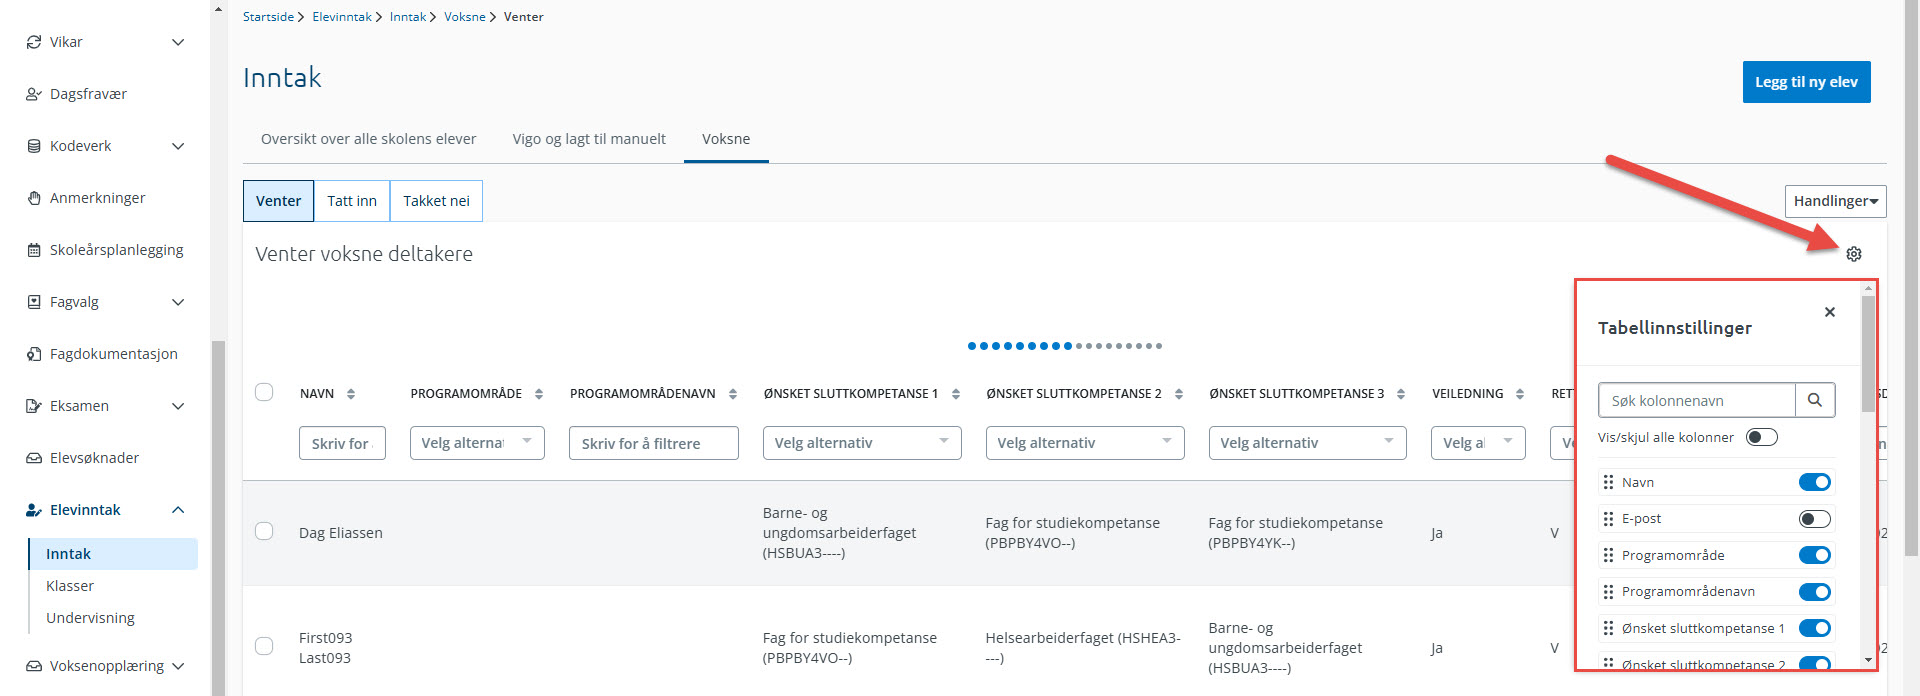Screen dimensions: 1920x696
Task: Click the Elevsøknader inbox icon
Action: click(34, 458)
